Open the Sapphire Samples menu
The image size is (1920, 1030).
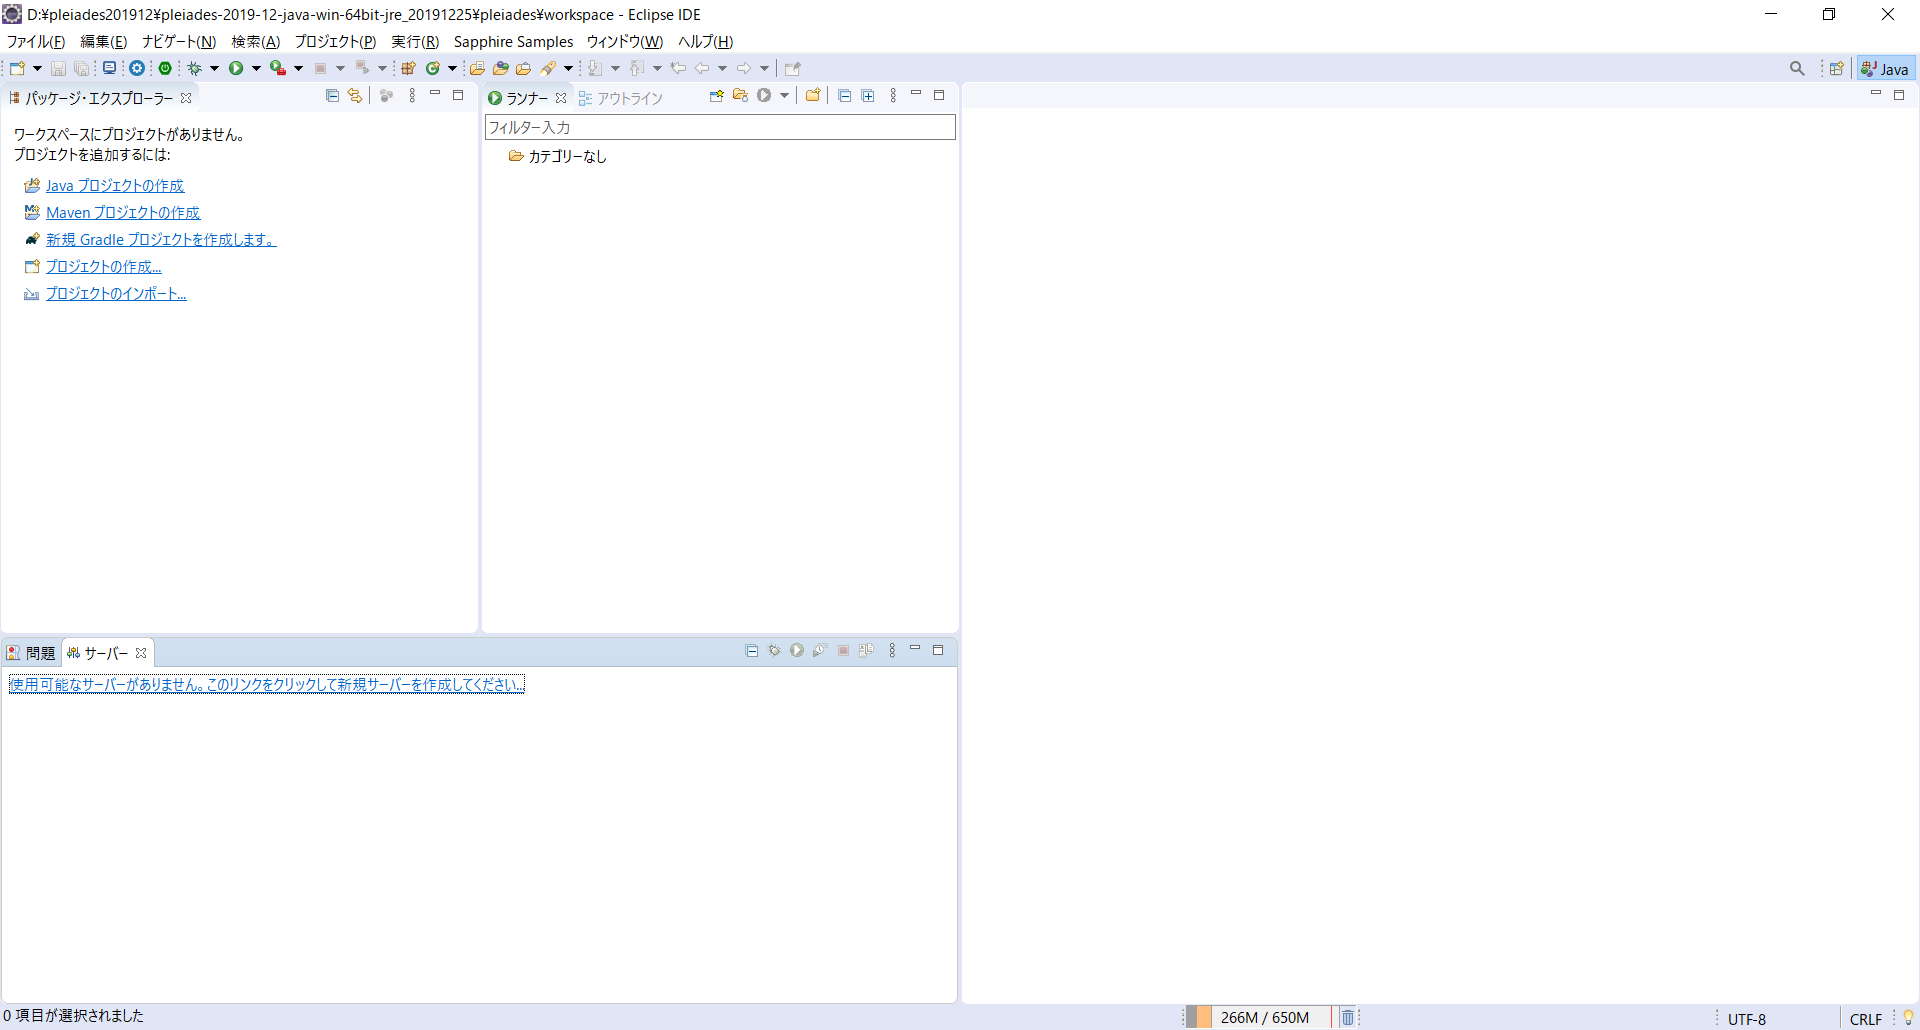513,42
